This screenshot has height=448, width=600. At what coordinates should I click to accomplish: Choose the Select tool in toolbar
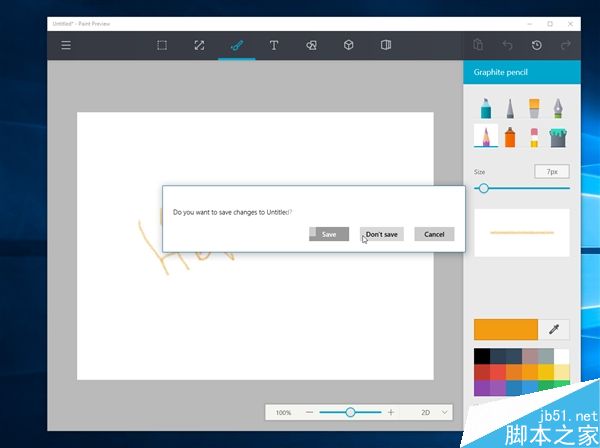162,46
